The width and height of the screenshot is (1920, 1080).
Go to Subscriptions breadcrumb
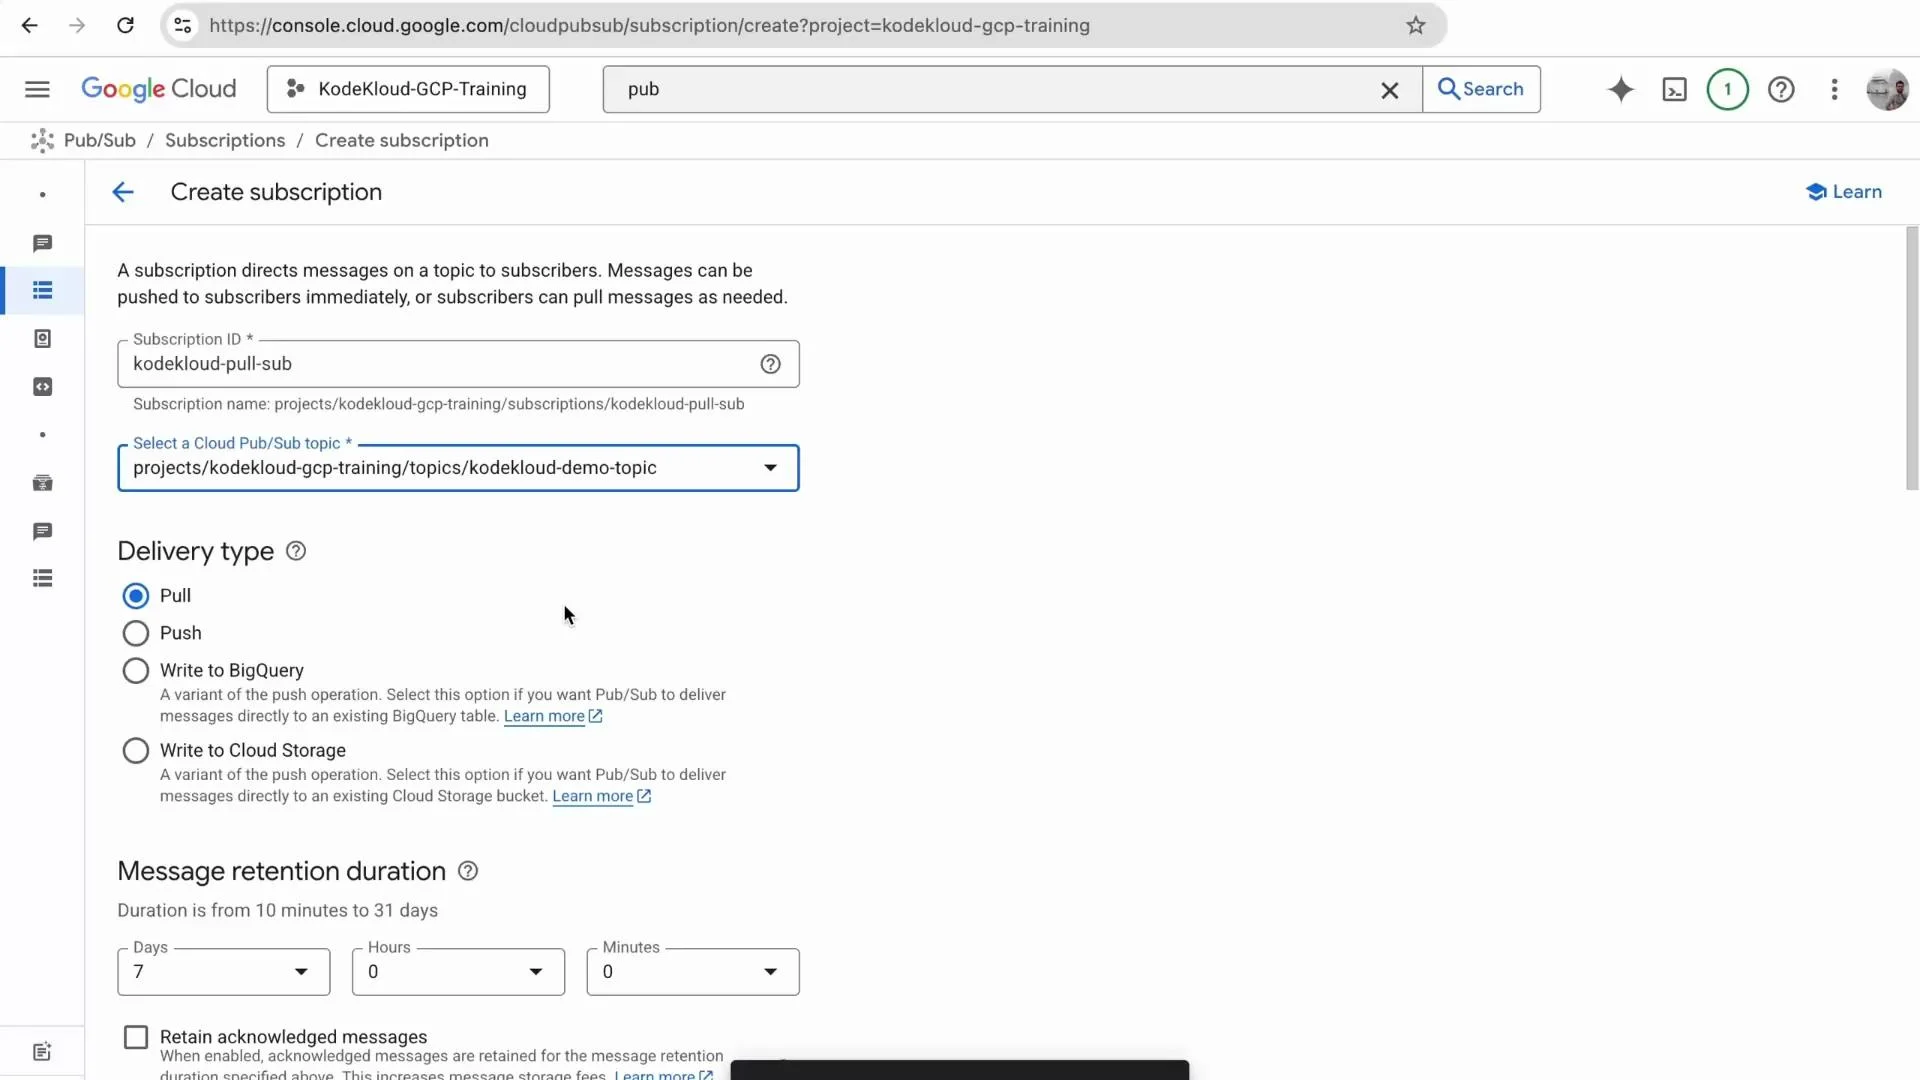pyautogui.click(x=225, y=141)
